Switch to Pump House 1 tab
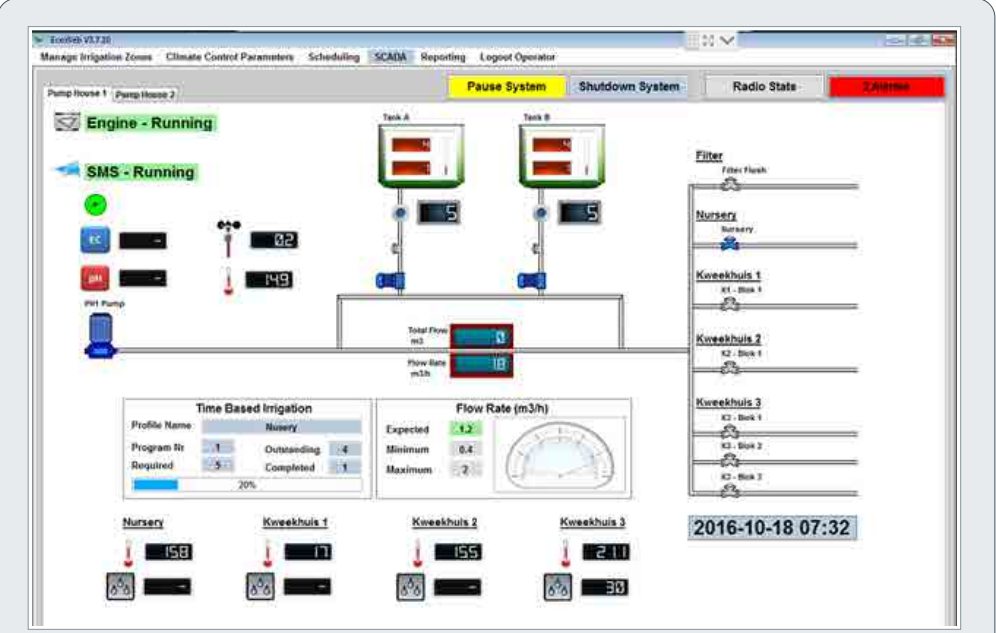The height and width of the screenshot is (633, 996). pyautogui.click(x=77, y=93)
